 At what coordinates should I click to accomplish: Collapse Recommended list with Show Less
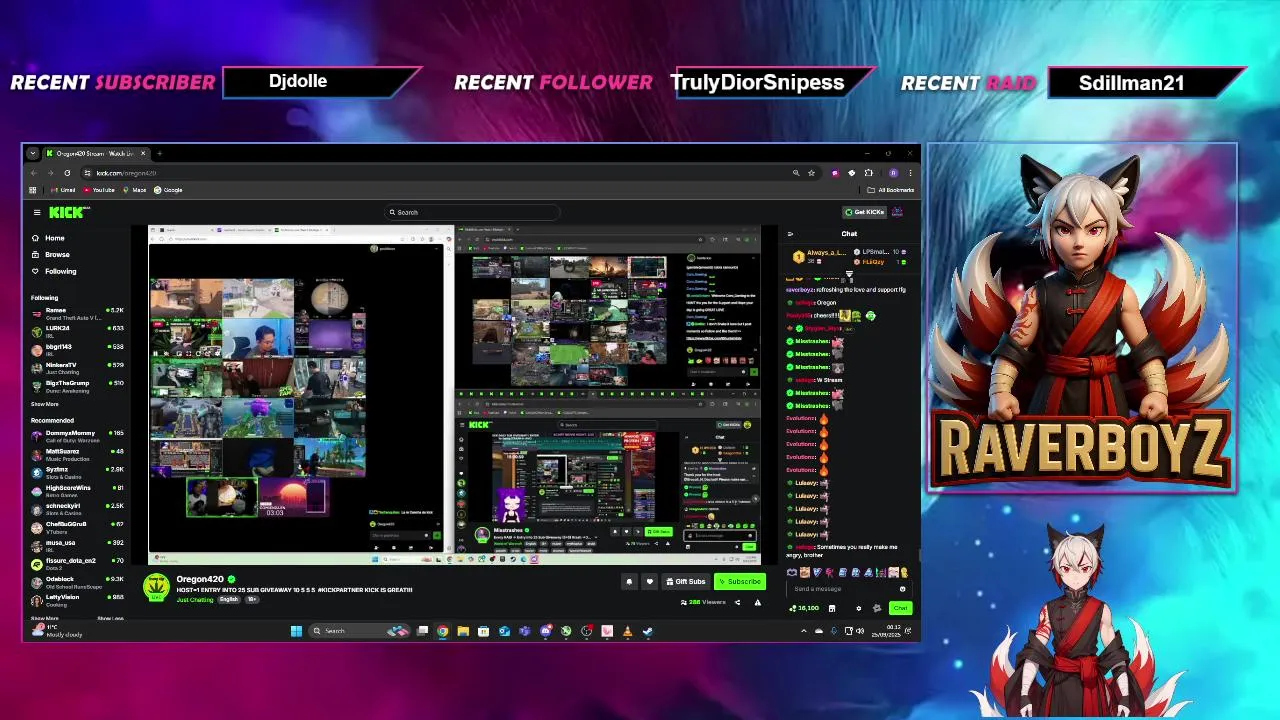point(110,618)
